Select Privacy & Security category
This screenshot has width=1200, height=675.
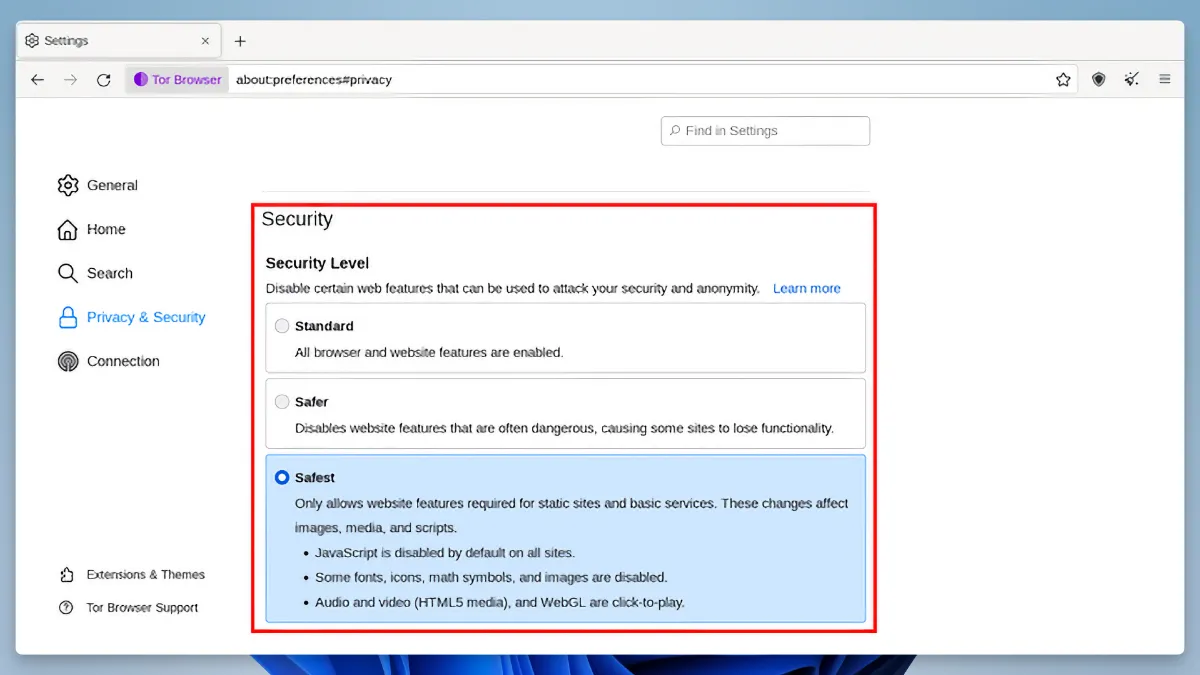pos(145,317)
